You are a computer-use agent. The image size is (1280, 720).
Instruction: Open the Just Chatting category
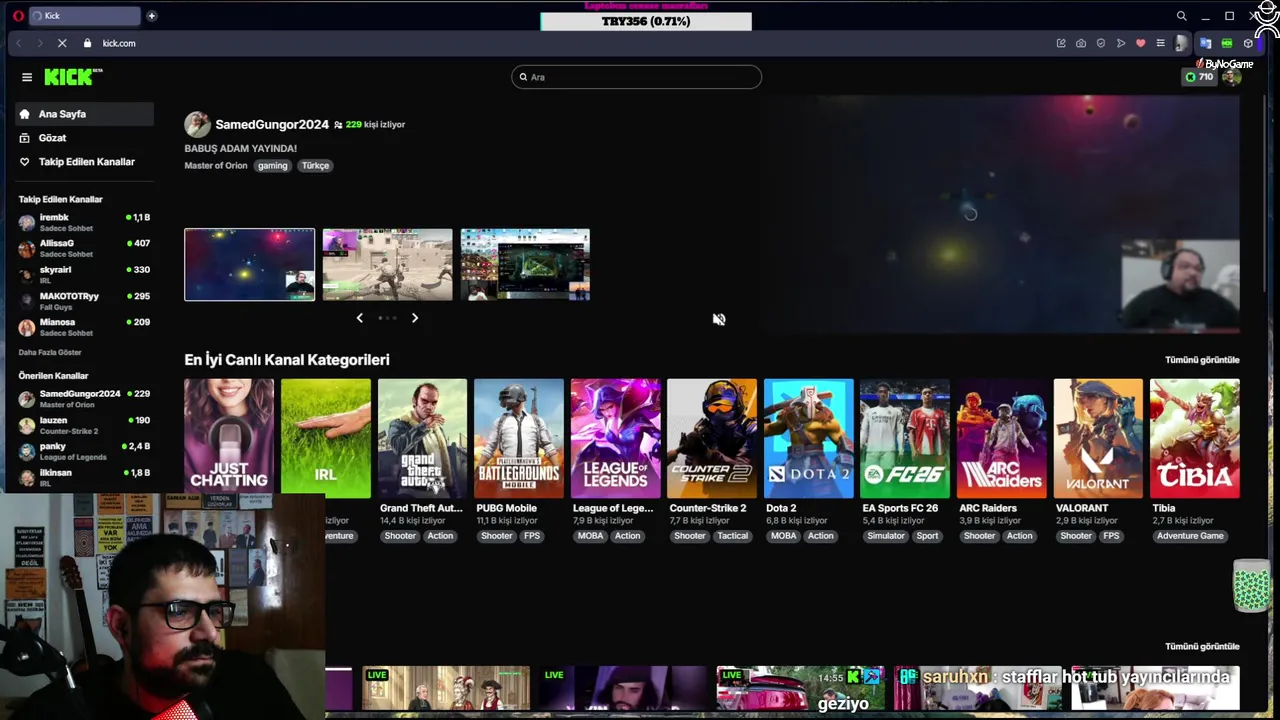point(229,438)
